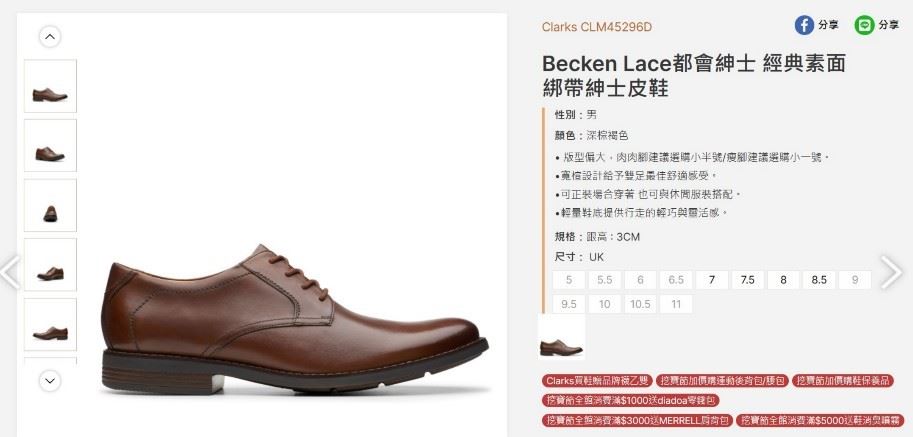Share the product via Facebook icon
The width and height of the screenshot is (913, 437).
tap(804, 25)
